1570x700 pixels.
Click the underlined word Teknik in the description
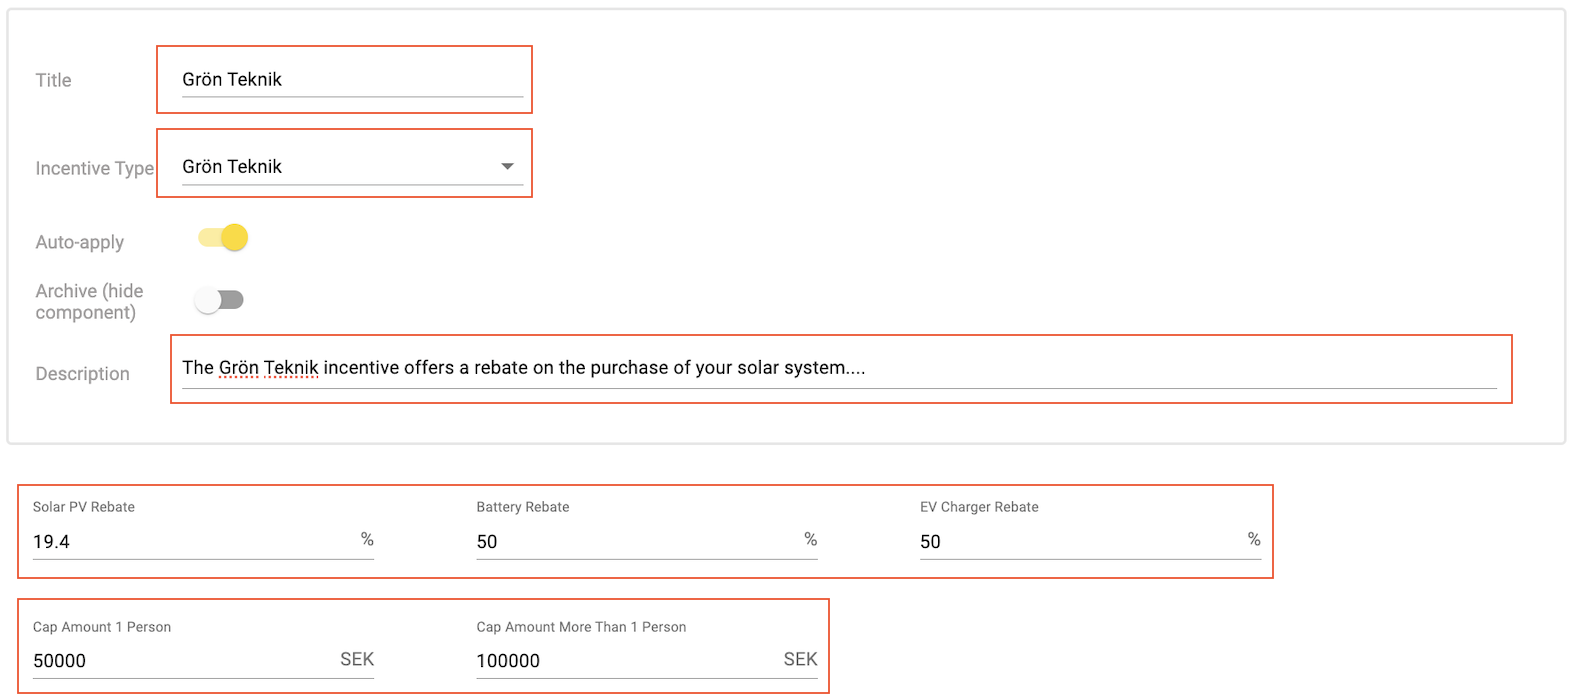click(x=291, y=368)
